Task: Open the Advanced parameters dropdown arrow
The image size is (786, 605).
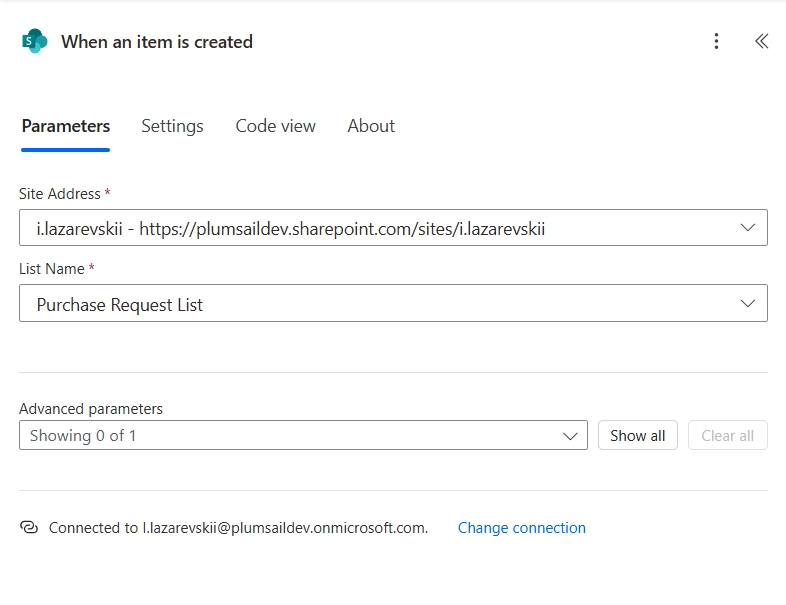Action: tap(570, 436)
